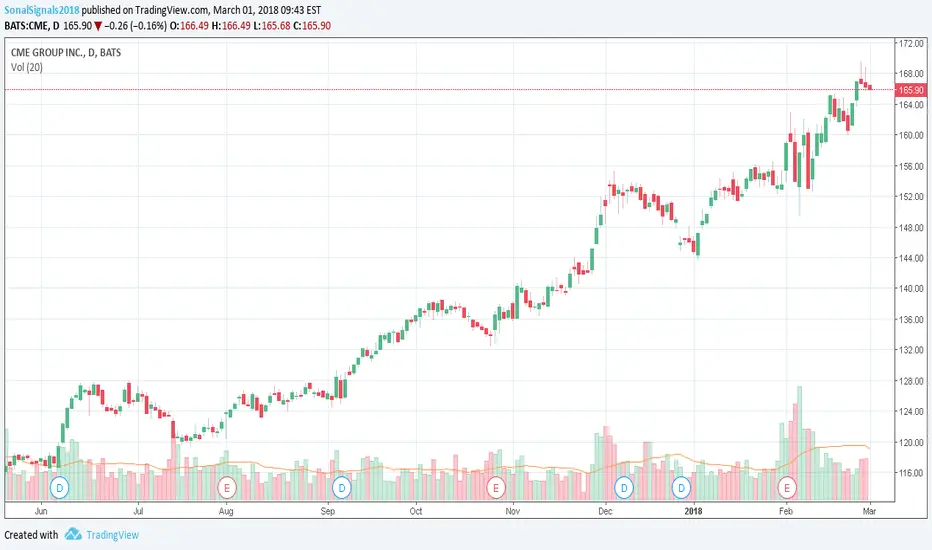Select the dividend marker just before 2018
This screenshot has width=932, height=550.
(681, 488)
